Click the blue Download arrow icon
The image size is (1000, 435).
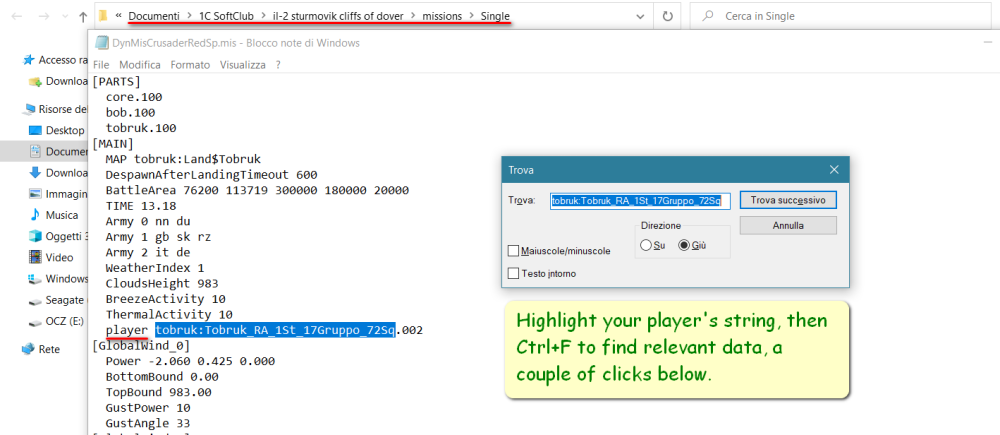coord(35,173)
